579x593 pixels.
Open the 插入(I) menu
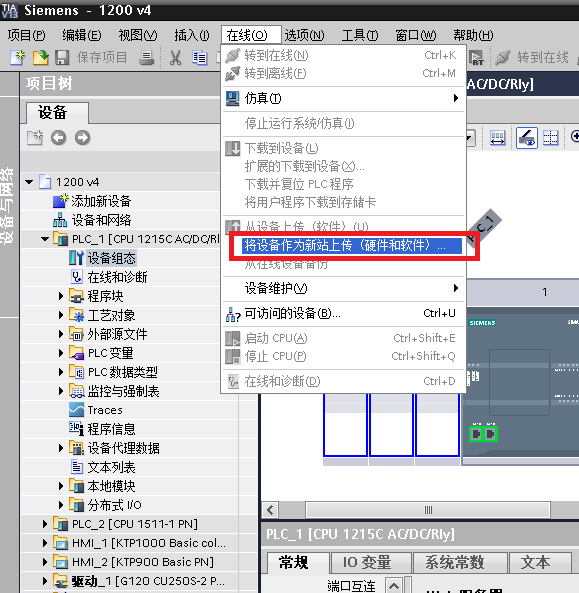tap(192, 35)
